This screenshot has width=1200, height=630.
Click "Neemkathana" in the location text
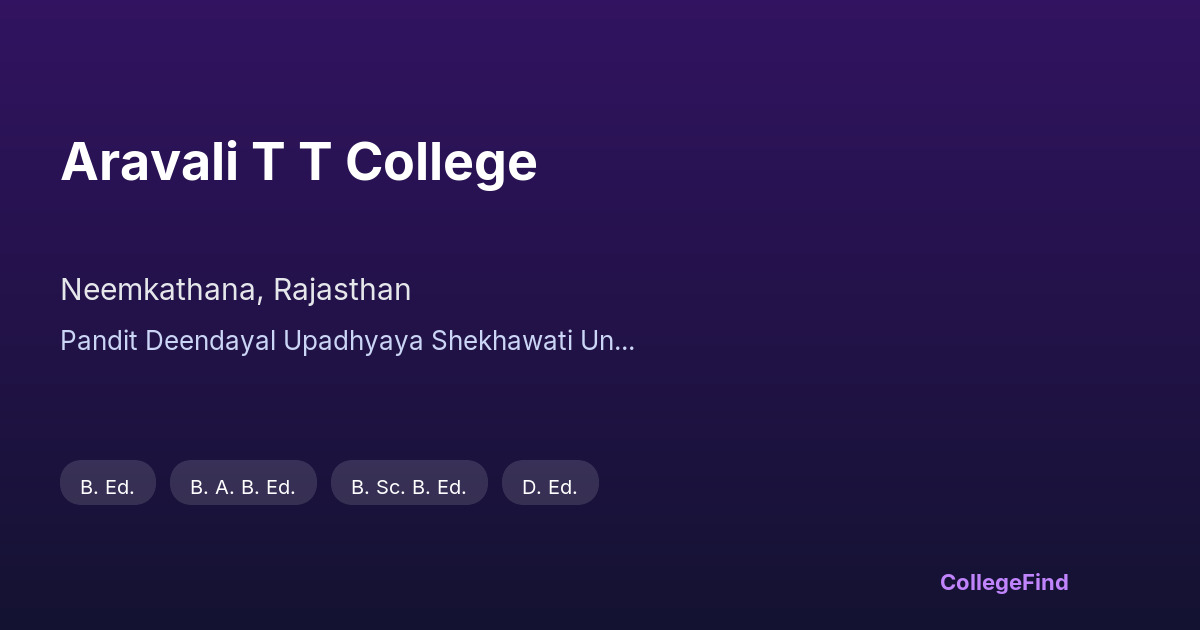[x=162, y=290]
